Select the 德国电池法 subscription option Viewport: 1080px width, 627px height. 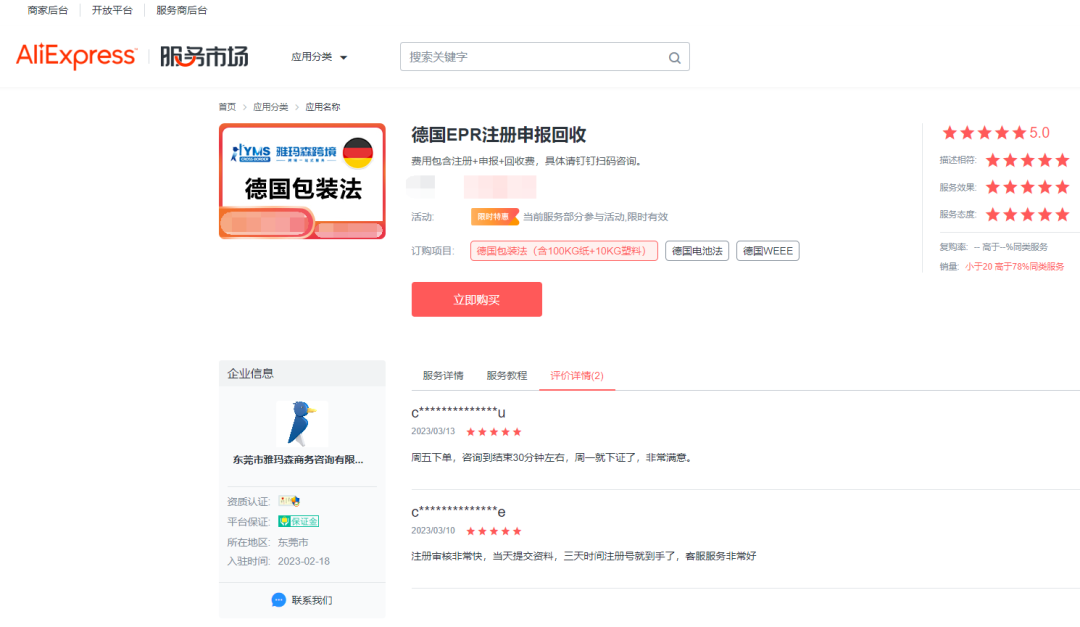696,250
